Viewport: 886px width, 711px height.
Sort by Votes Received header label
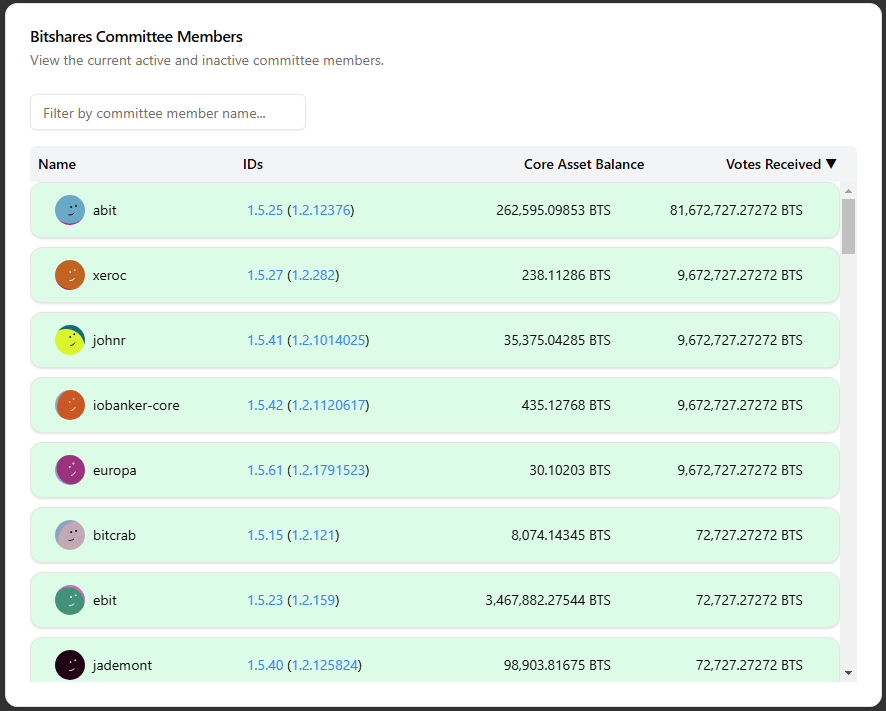coord(773,164)
